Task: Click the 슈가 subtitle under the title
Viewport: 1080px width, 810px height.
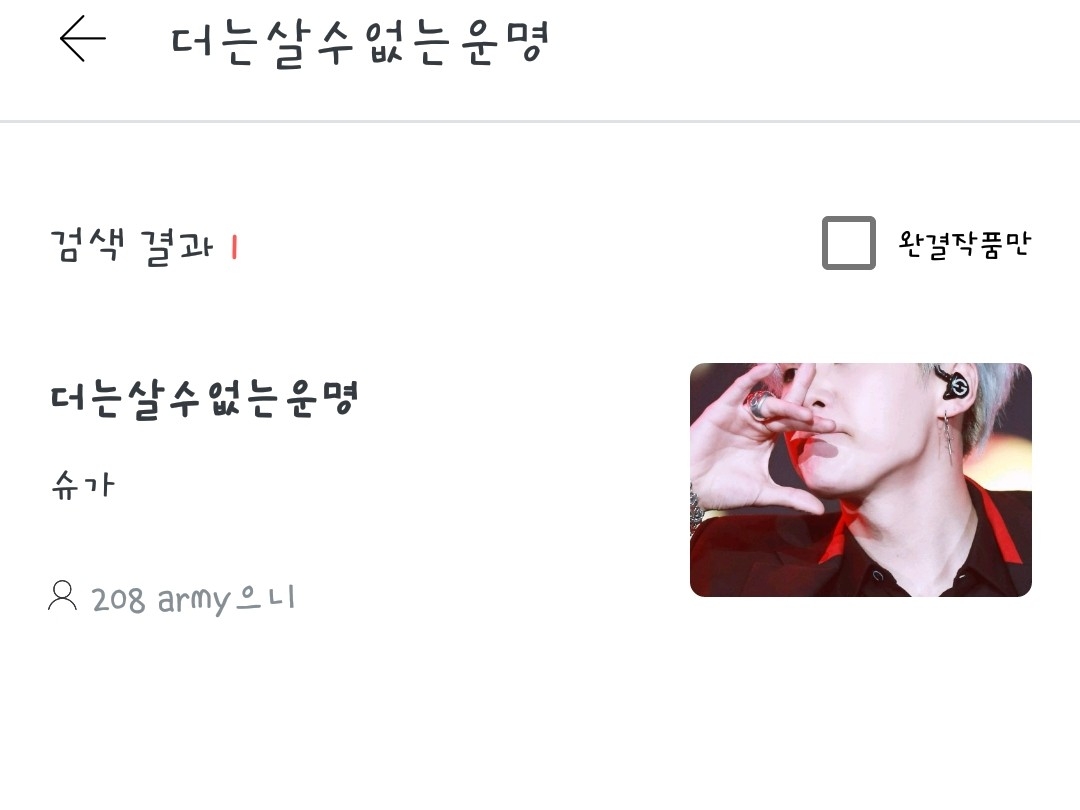Action: pyautogui.click(x=83, y=484)
